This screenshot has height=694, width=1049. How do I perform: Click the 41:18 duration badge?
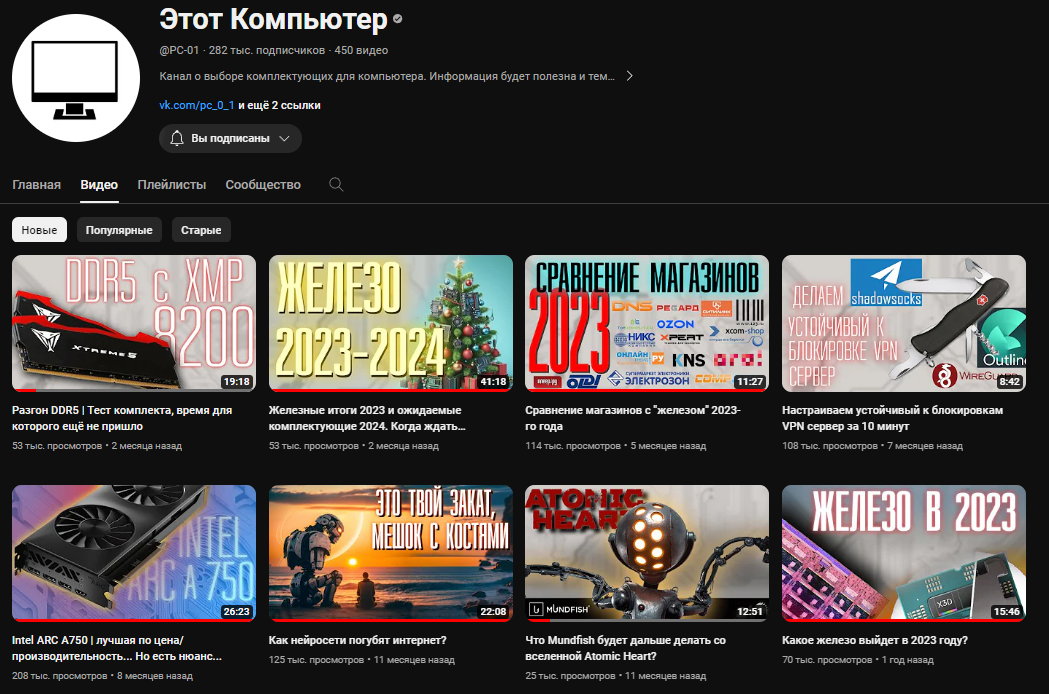tap(494, 381)
